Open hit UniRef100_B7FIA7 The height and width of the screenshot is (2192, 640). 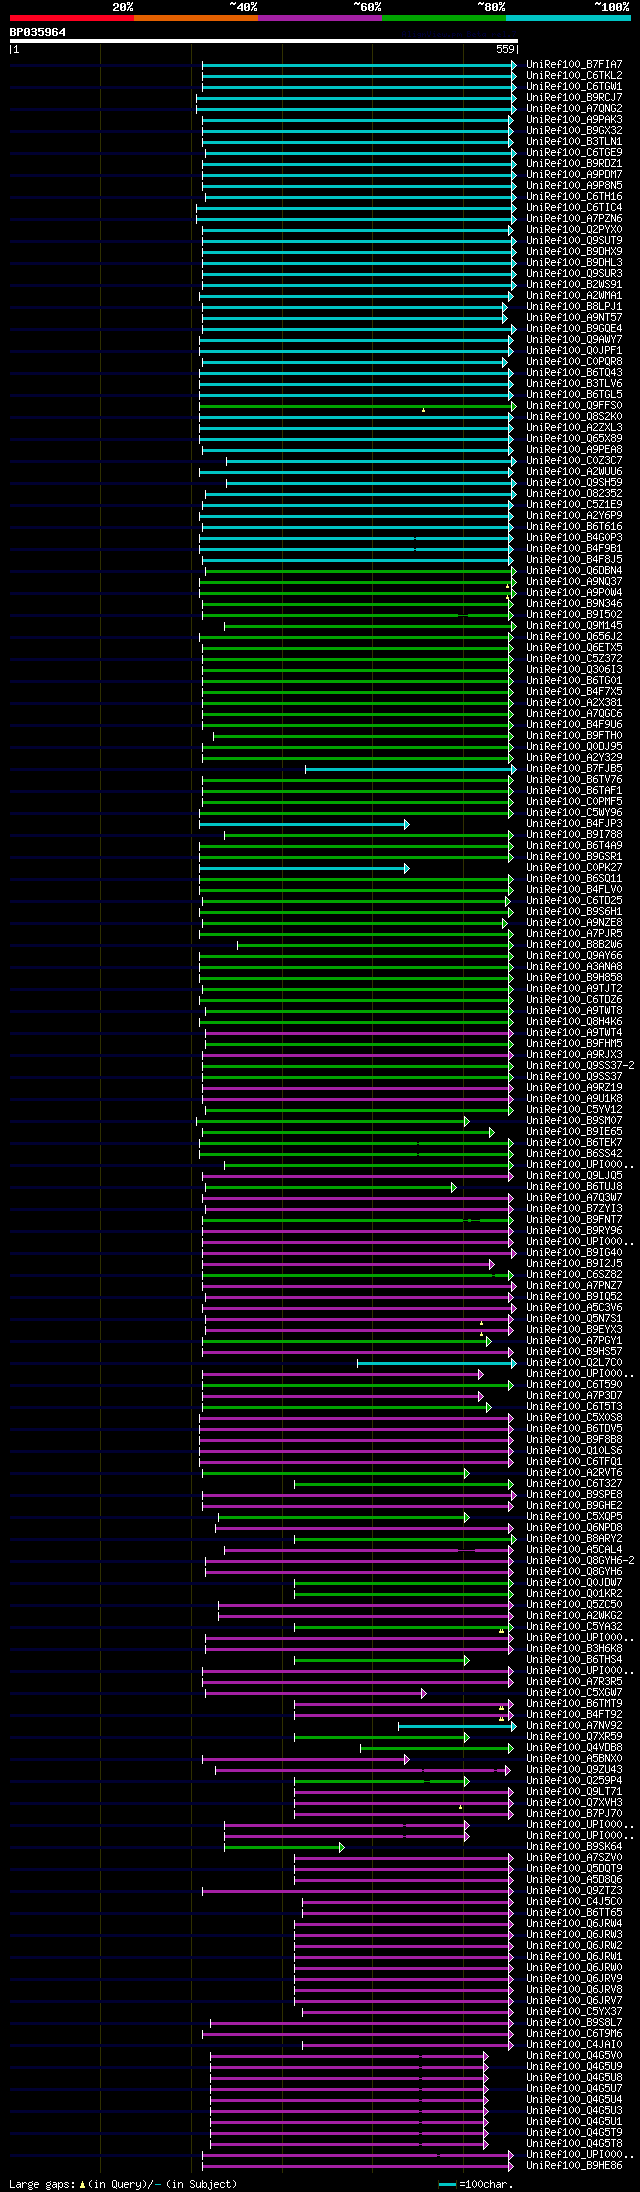pyautogui.click(x=574, y=64)
